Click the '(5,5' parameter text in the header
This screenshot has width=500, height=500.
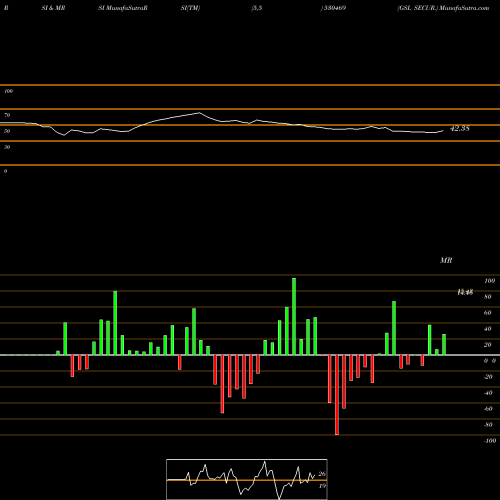[x=256, y=8]
